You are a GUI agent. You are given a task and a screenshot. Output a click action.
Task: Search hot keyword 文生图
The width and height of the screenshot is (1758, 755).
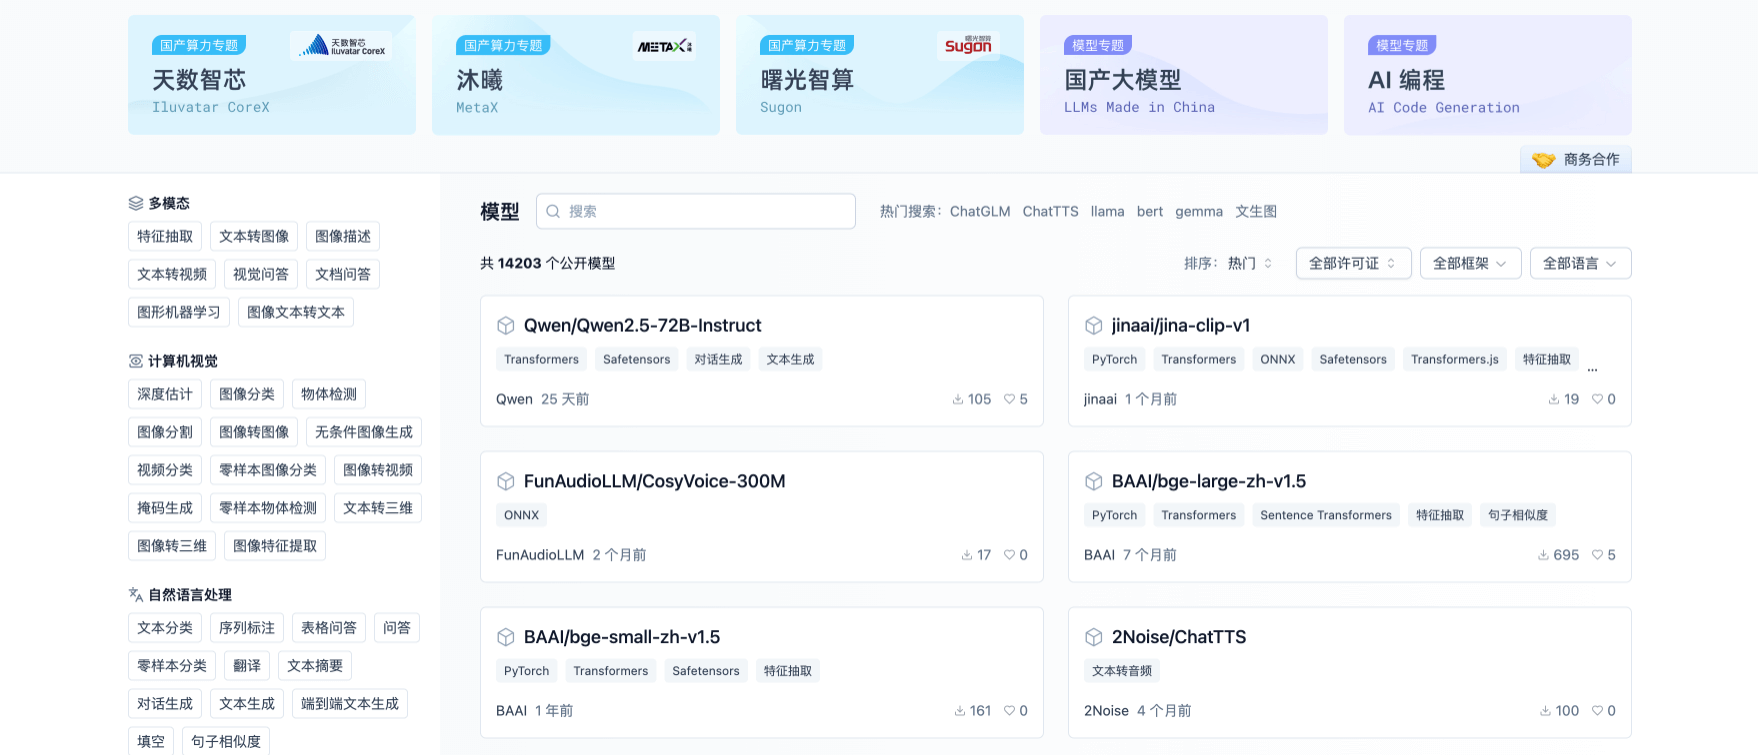[1256, 212]
